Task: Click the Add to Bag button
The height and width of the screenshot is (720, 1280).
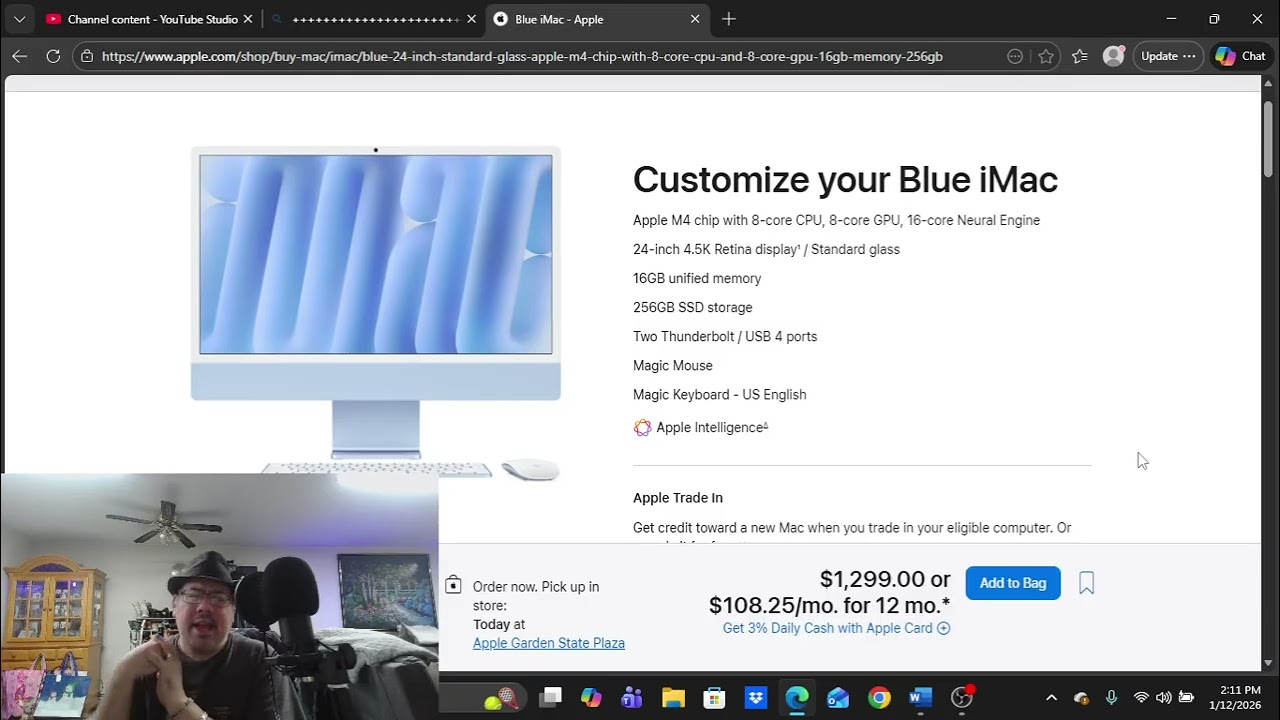Action: (1013, 583)
